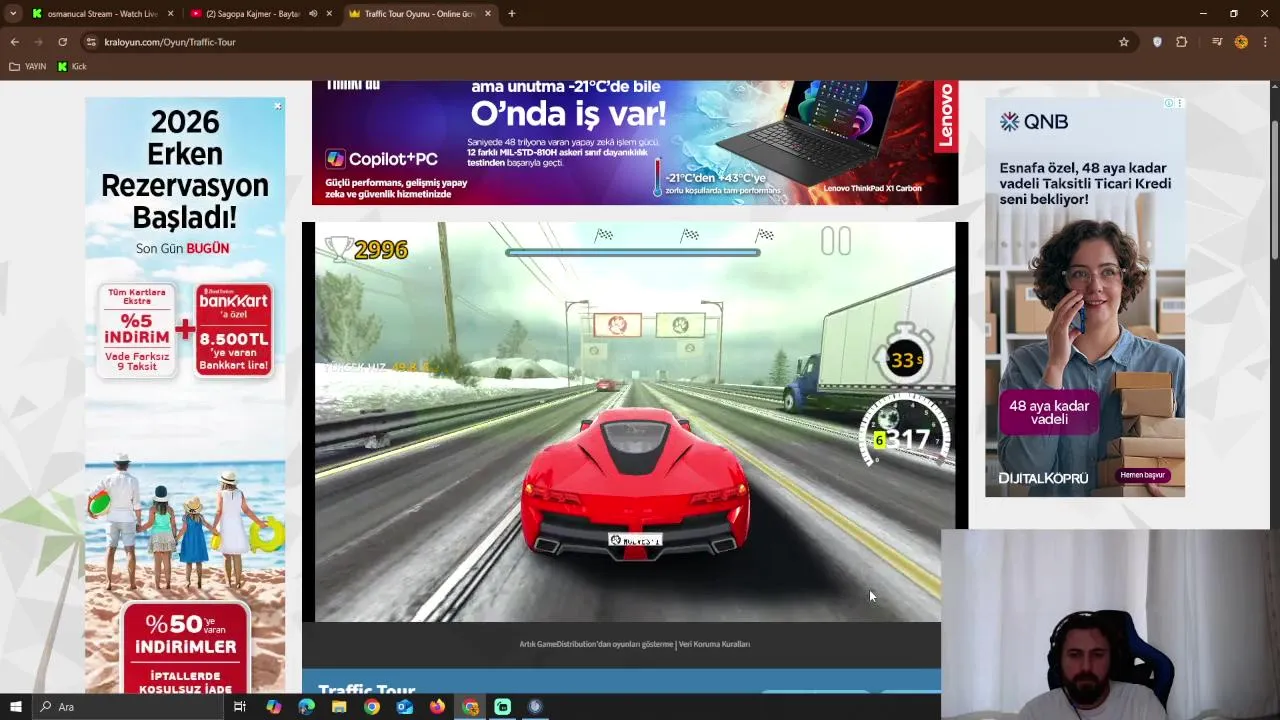Open File Explorer from taskbar
The width and height of the screenshot is (1280, 720).
339,707
